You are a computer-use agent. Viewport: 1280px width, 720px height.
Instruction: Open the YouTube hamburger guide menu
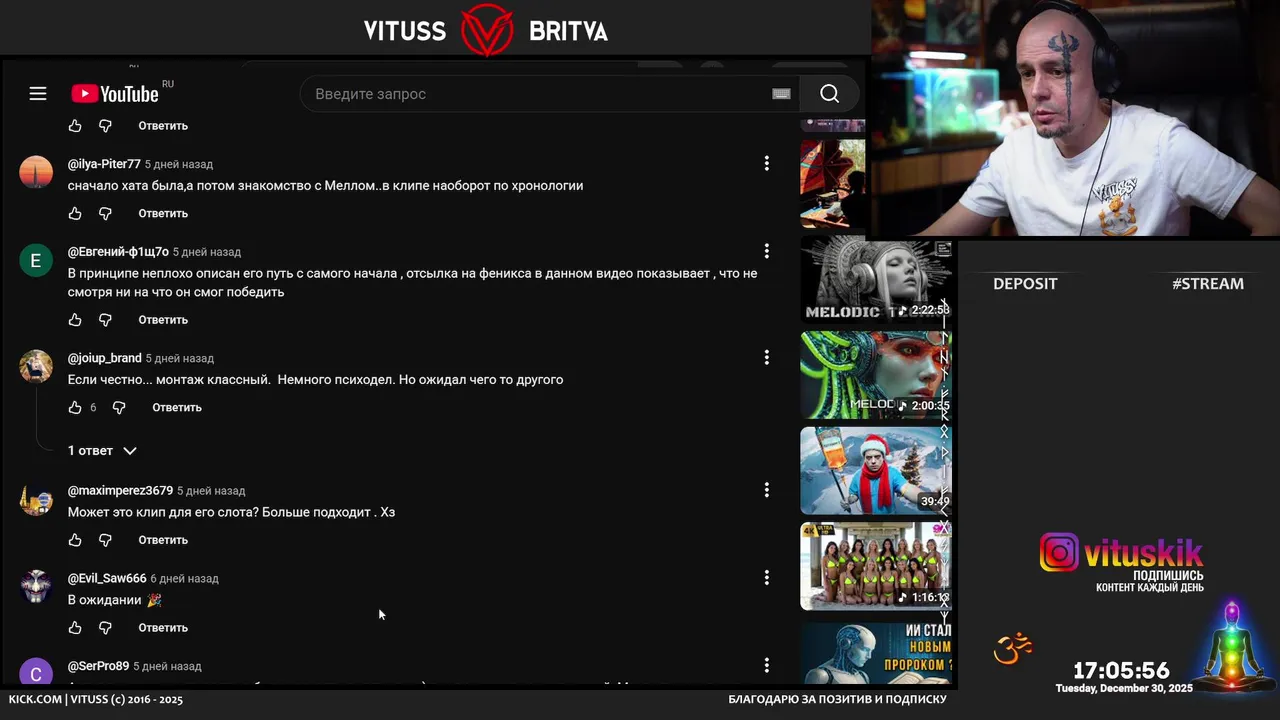coord(38,94)
